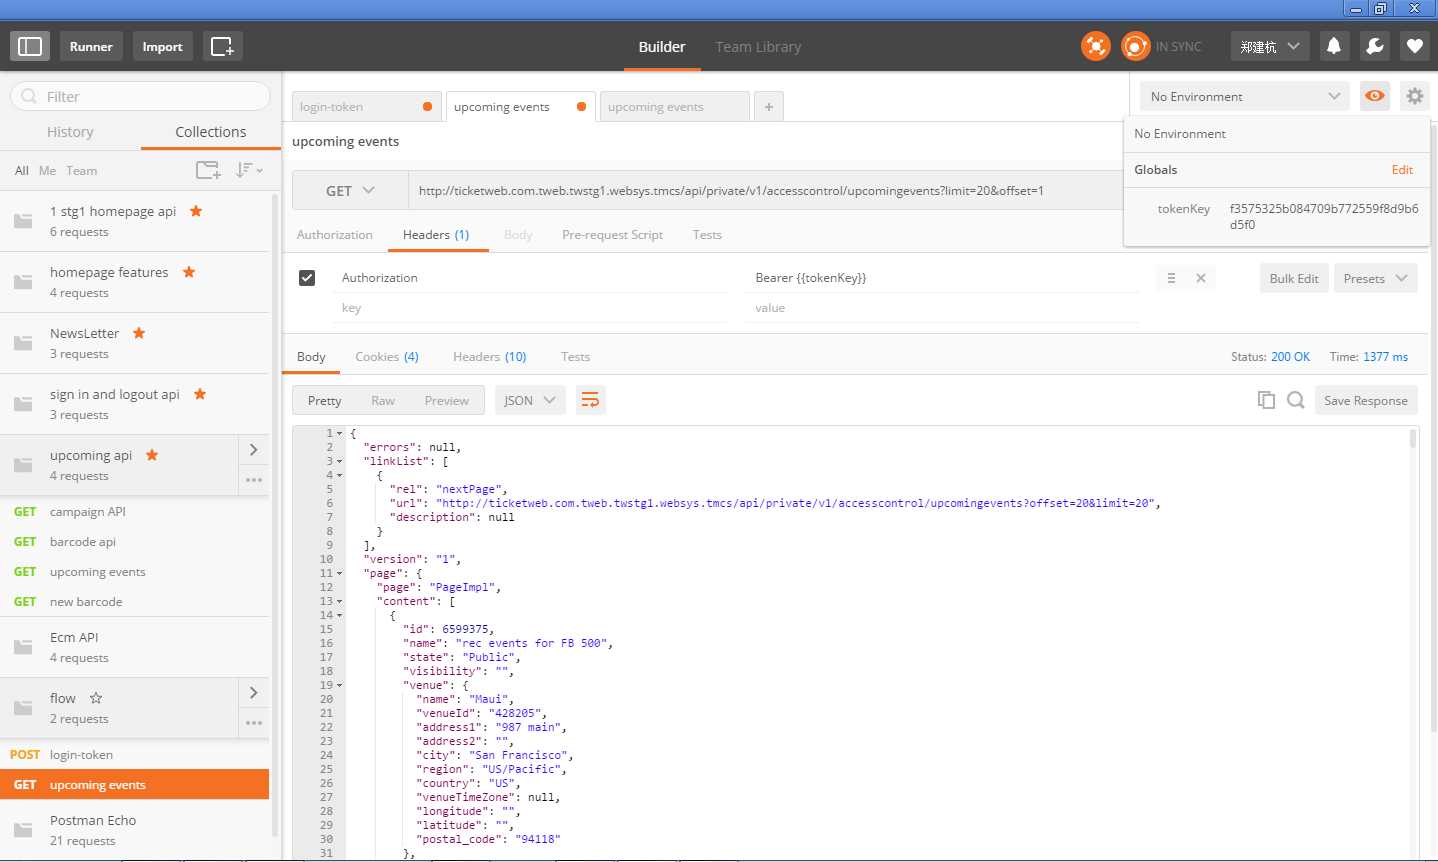This screenshot has width=1438, height=862.
Task: Add a new request tab
Action: pos(769,106)
